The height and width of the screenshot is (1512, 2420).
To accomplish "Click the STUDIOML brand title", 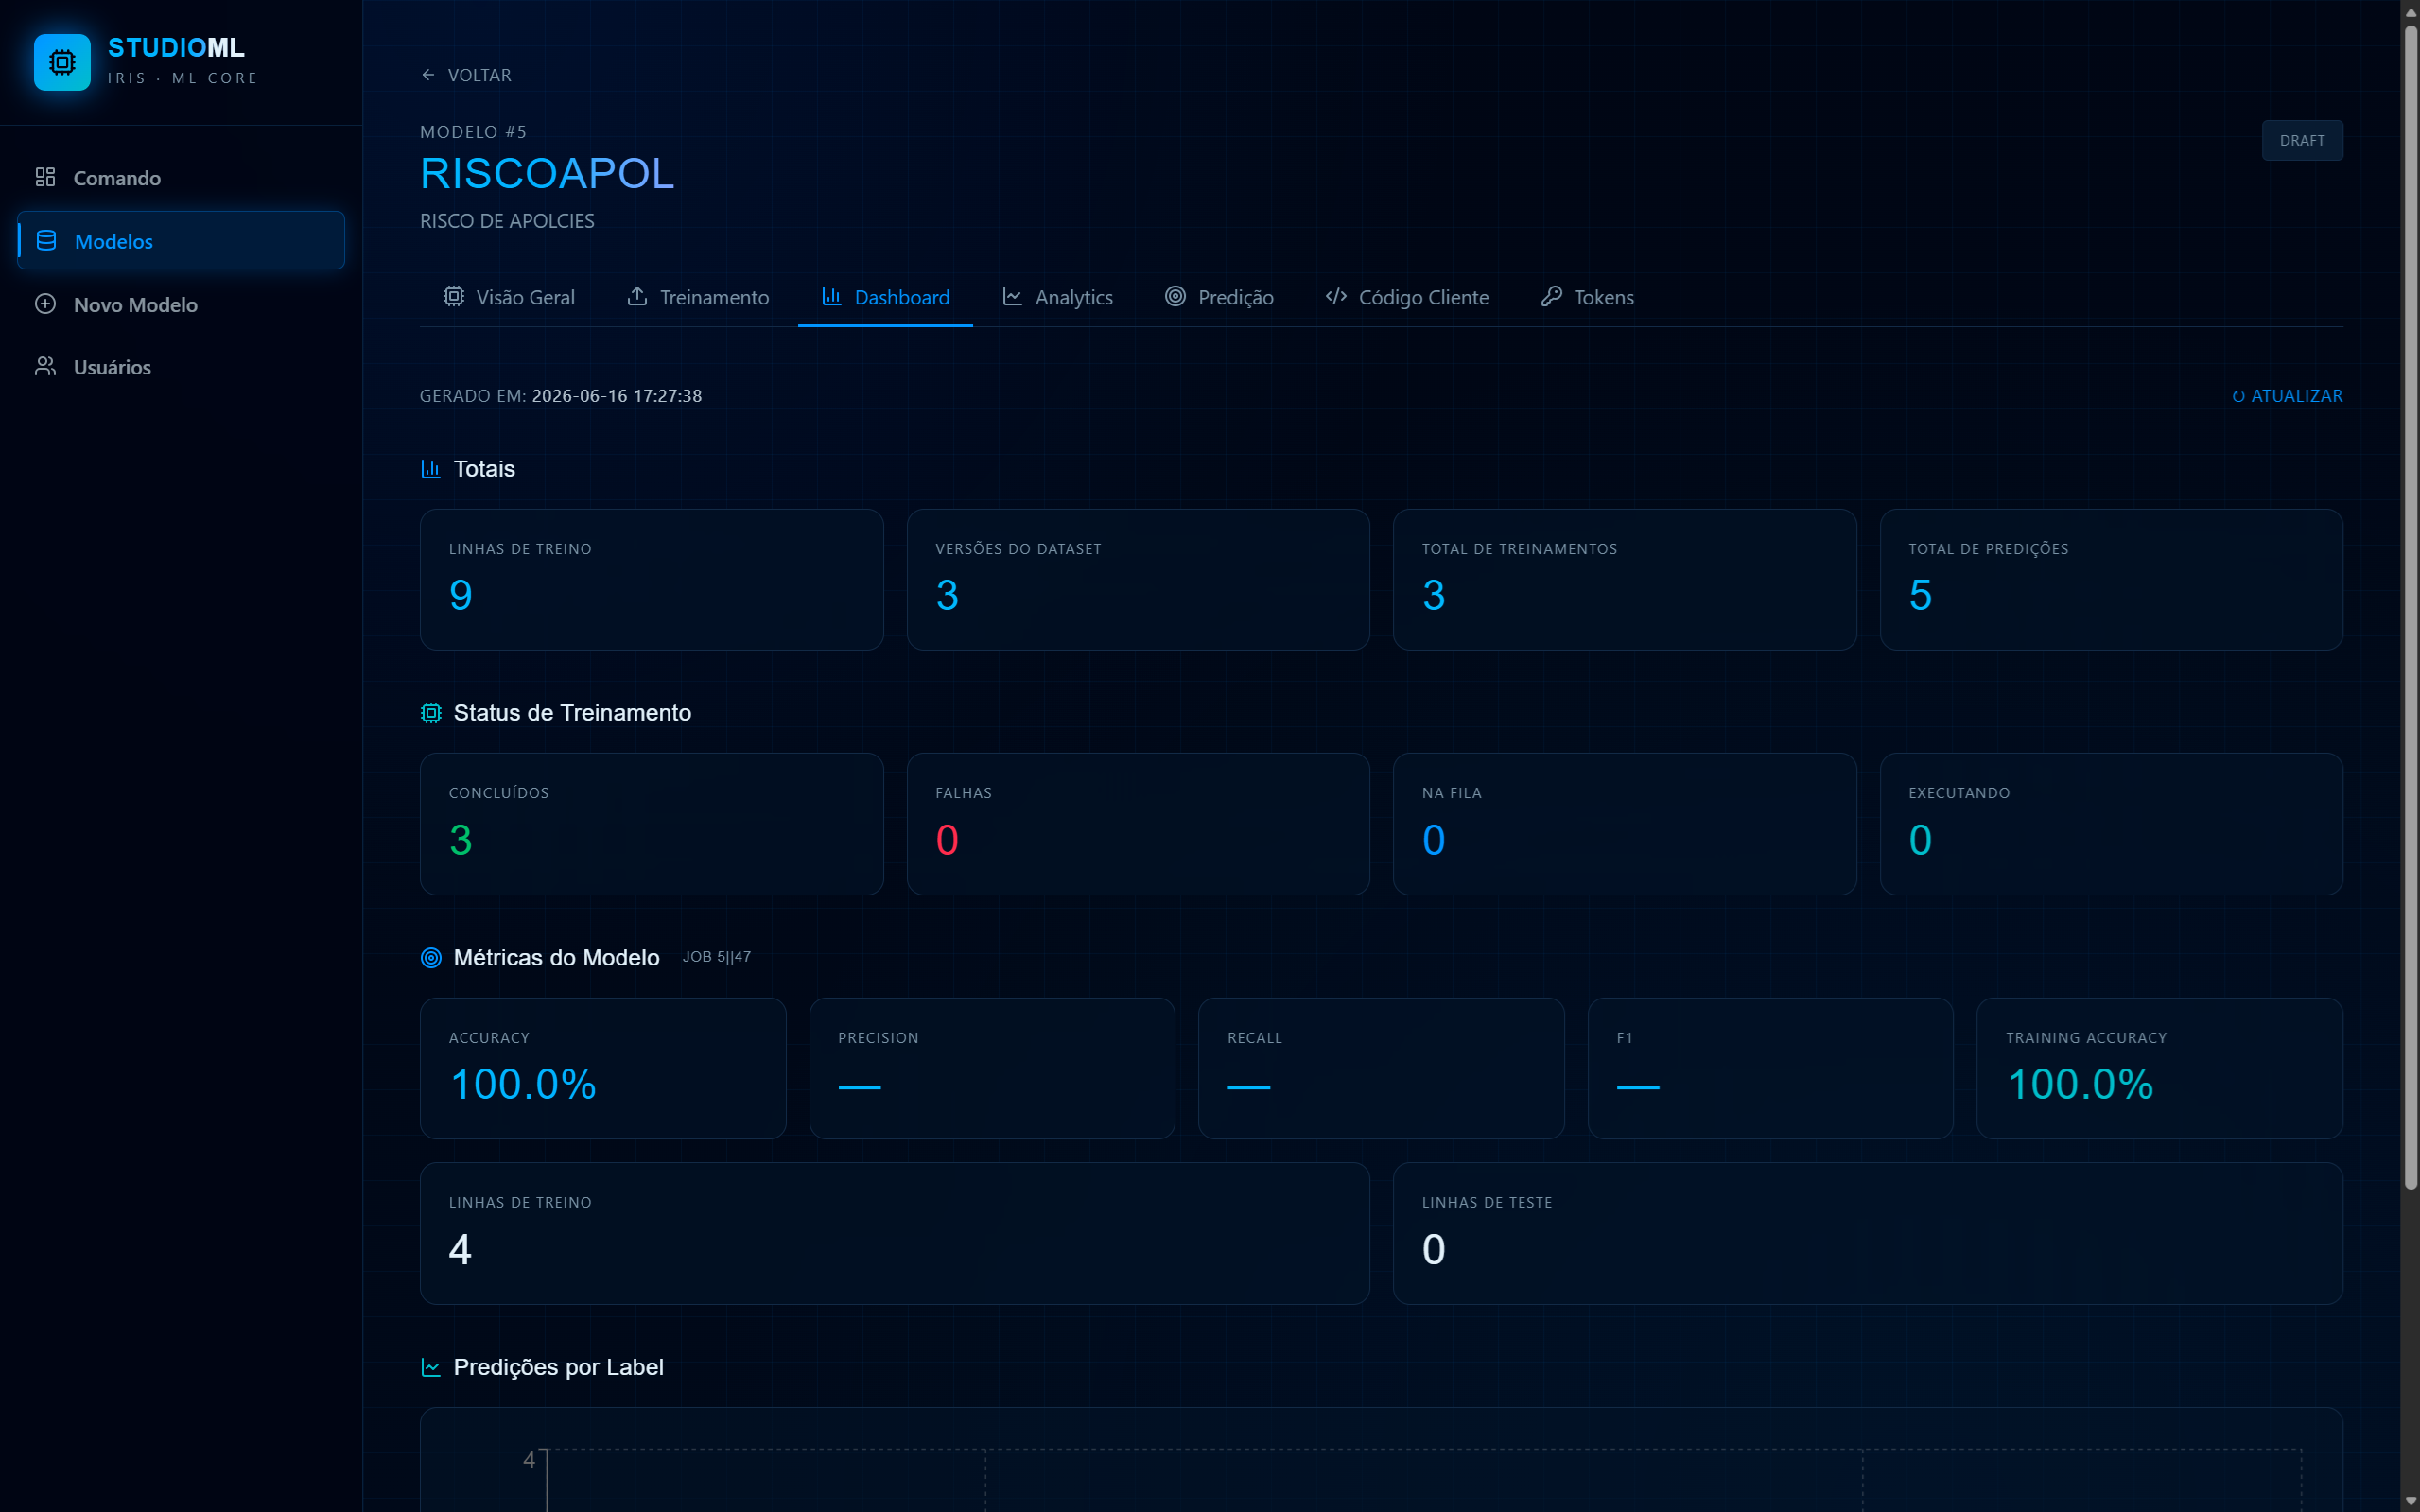I will 176,47.
